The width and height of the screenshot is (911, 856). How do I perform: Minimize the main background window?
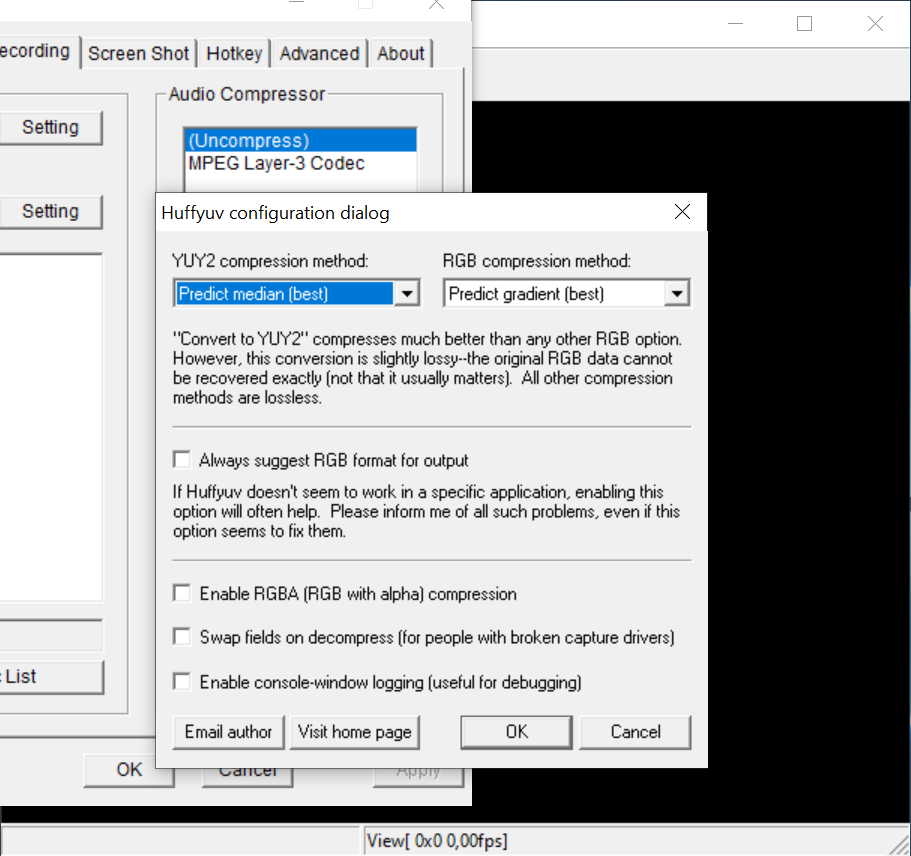coord(736,24)
